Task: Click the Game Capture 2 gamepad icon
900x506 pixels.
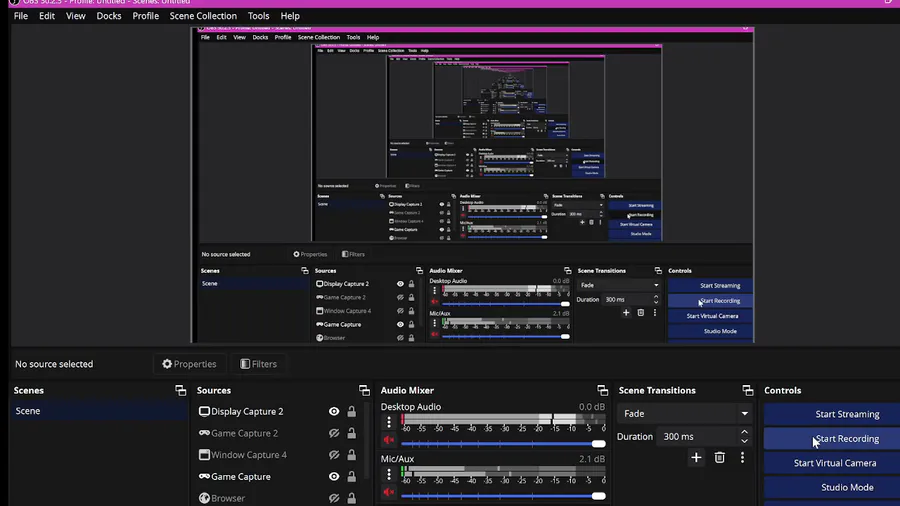Action: [204, 433]
